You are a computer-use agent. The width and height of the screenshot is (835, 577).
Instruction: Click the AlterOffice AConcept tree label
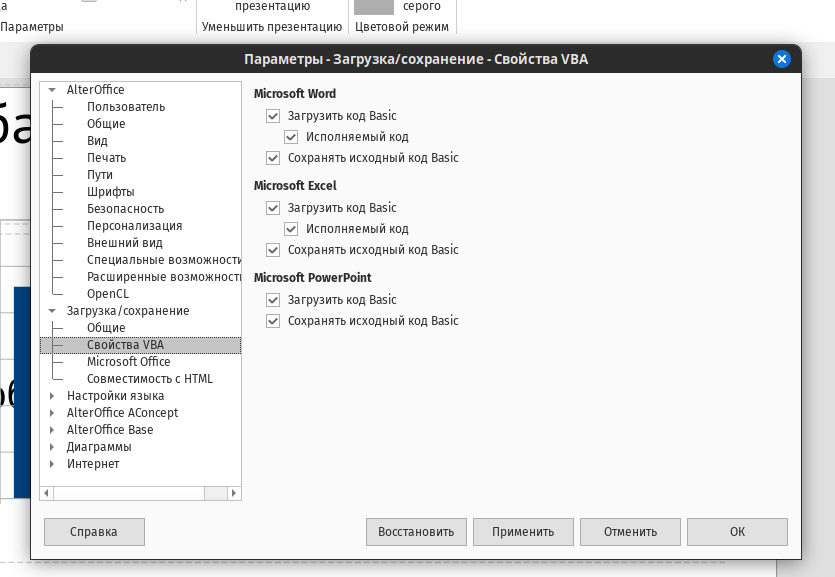coord(122,413)
